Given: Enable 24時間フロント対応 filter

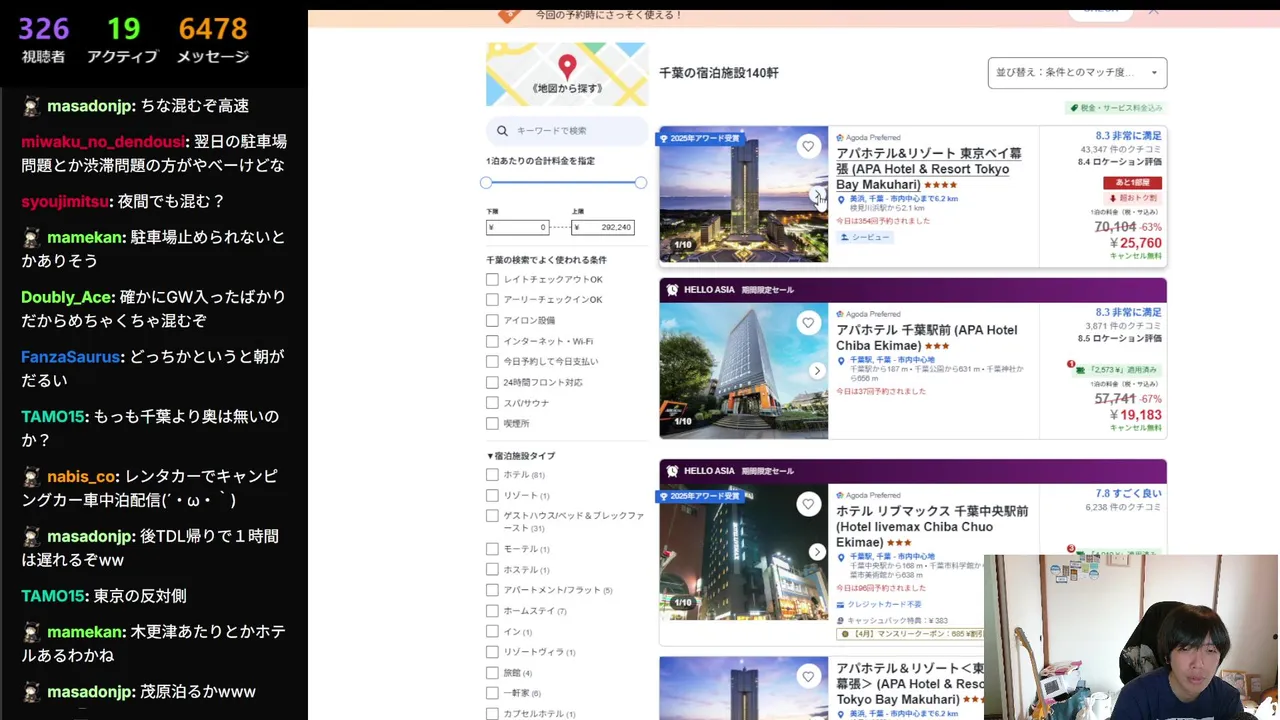Looking at the screenshot, I should coord(492,382).
